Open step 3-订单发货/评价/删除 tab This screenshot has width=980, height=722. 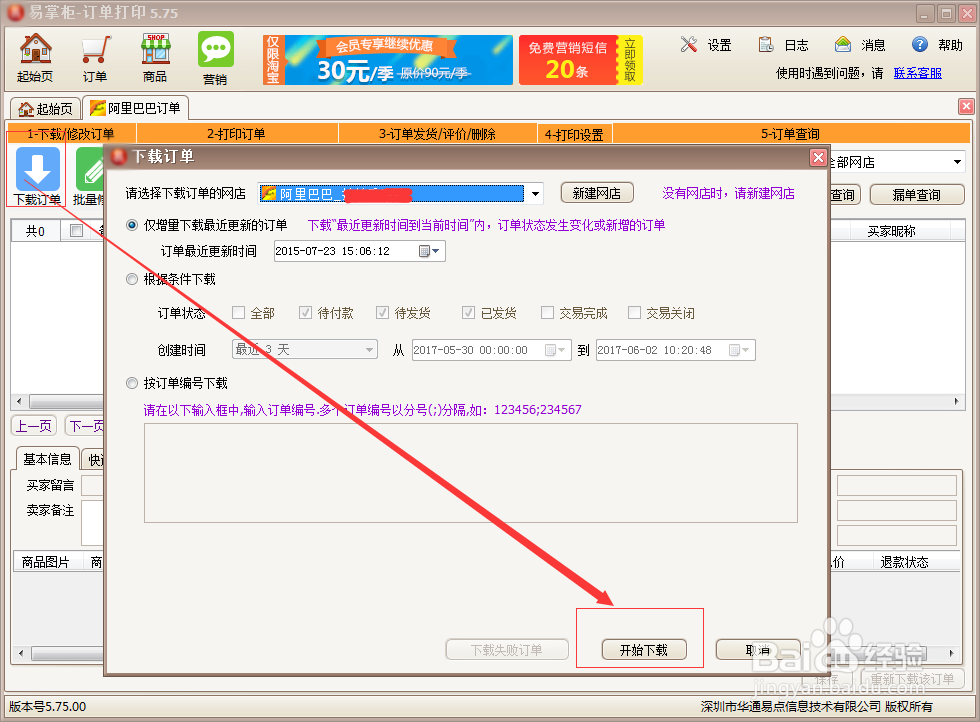438,134
